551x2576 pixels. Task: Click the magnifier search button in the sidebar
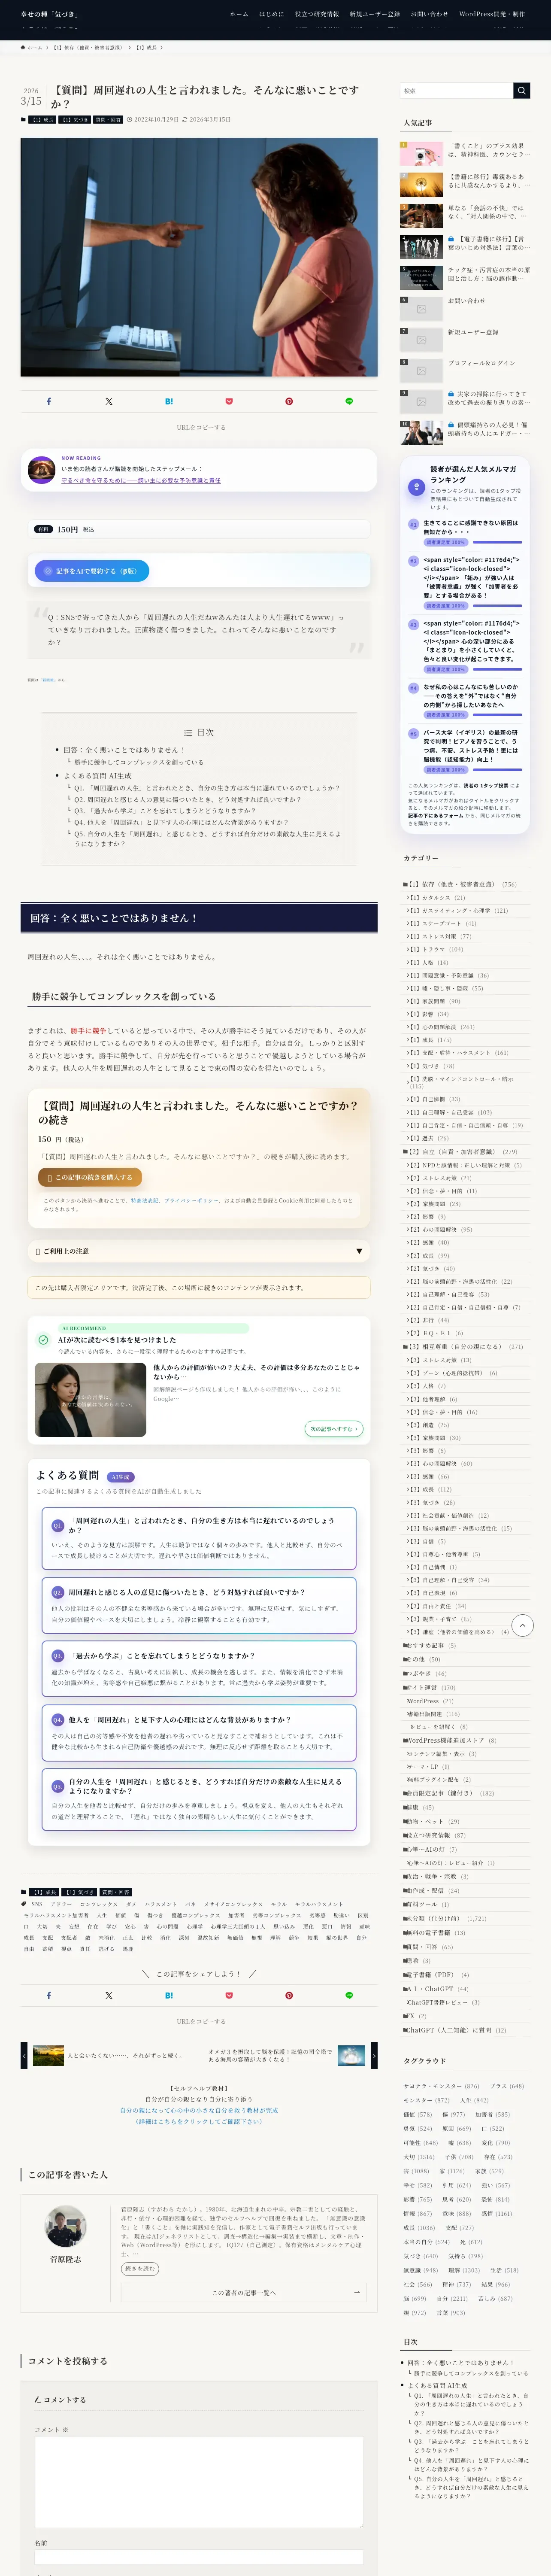(x=521, y=91)
